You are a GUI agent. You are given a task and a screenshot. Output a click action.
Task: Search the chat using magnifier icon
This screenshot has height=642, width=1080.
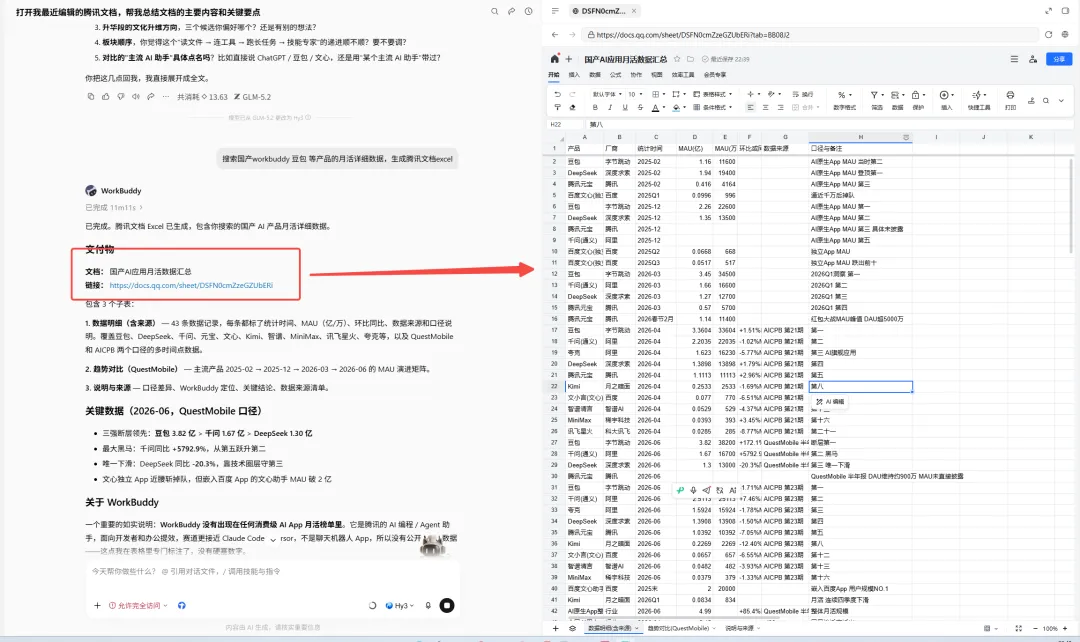click(495, 11)
